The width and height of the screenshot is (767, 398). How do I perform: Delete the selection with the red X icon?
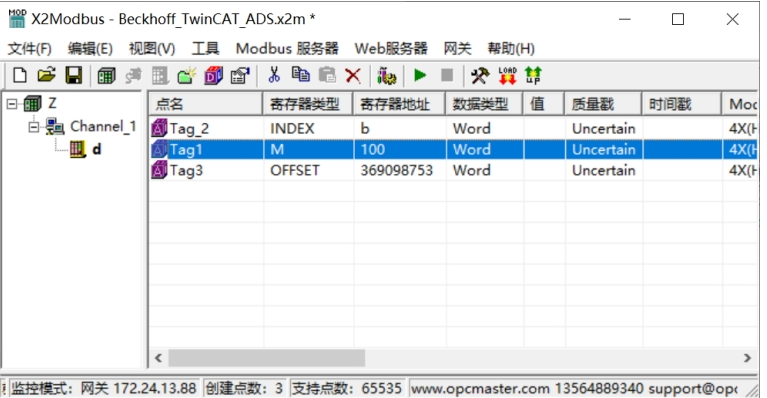tap(353, 75)
